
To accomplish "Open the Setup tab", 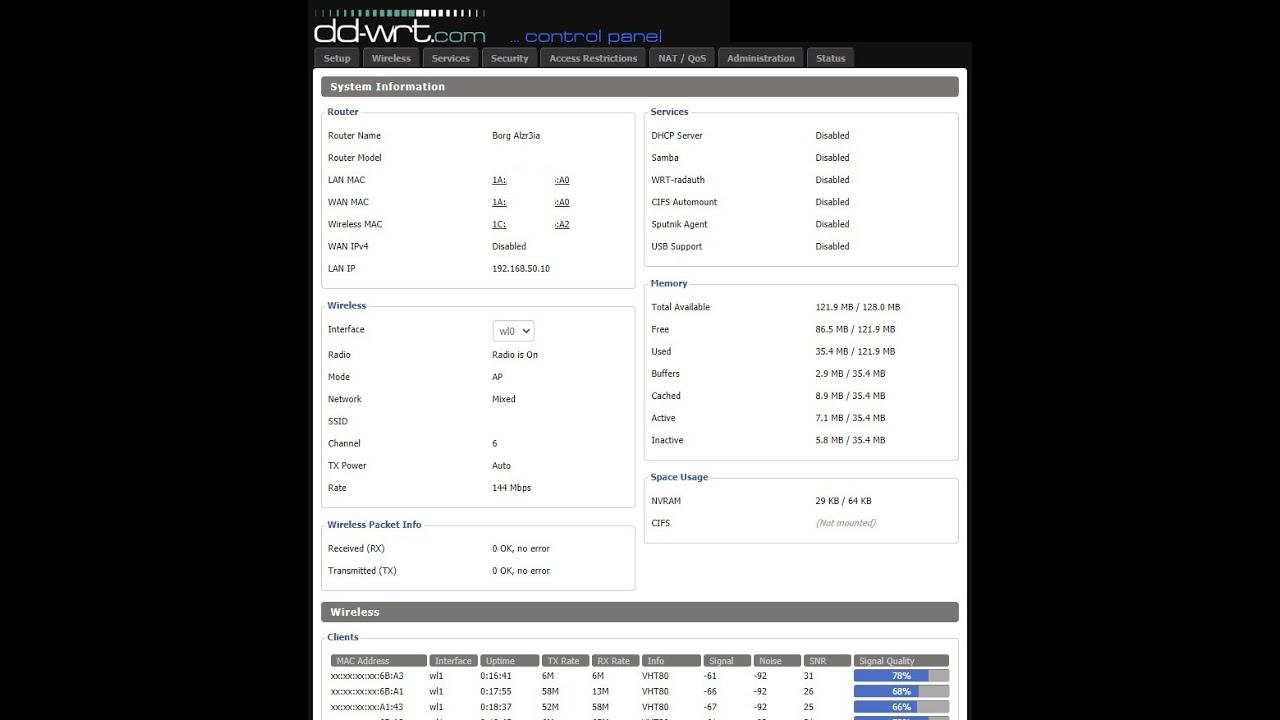I will pyautogui.click(x=337, y=58).
